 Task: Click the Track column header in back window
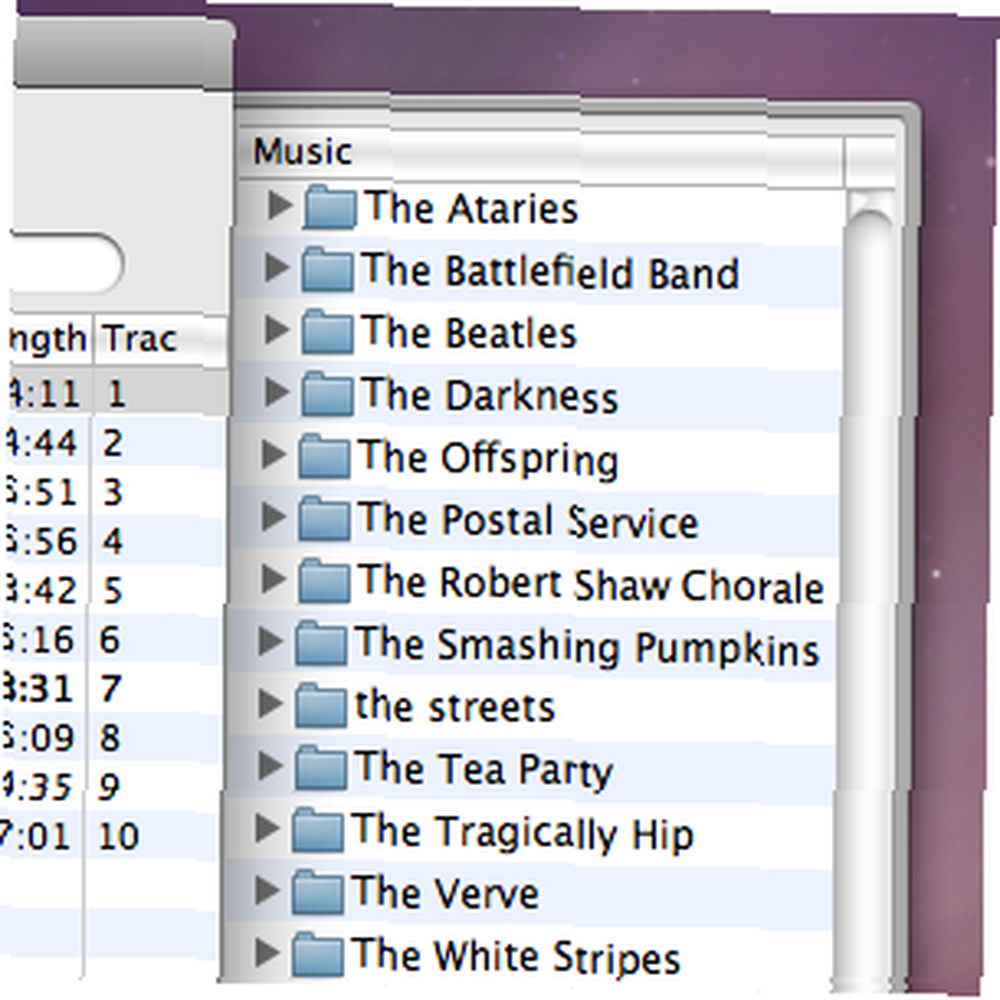click(x=161, y=339)
